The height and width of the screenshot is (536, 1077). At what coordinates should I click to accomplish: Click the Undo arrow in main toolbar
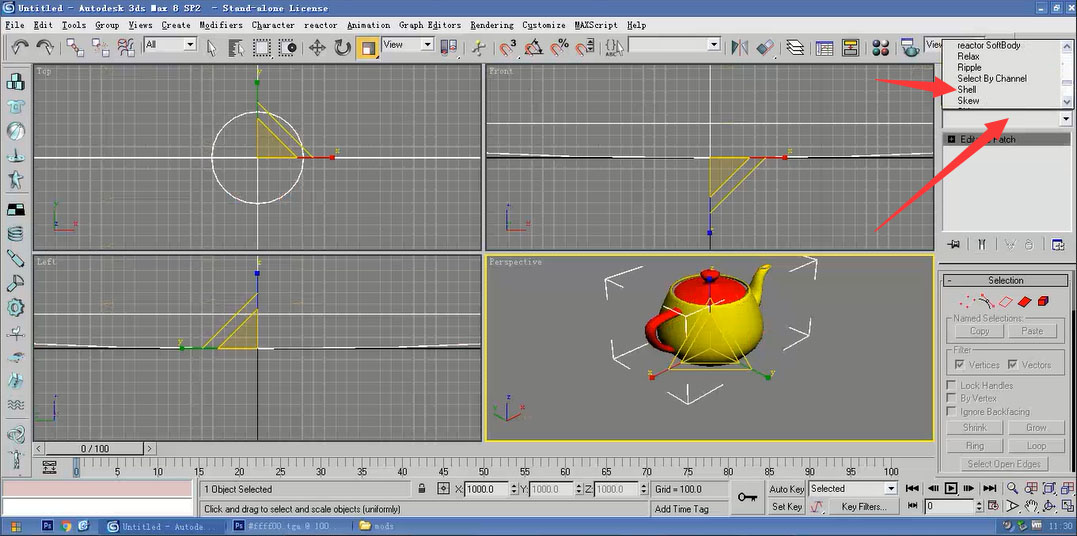20,47
